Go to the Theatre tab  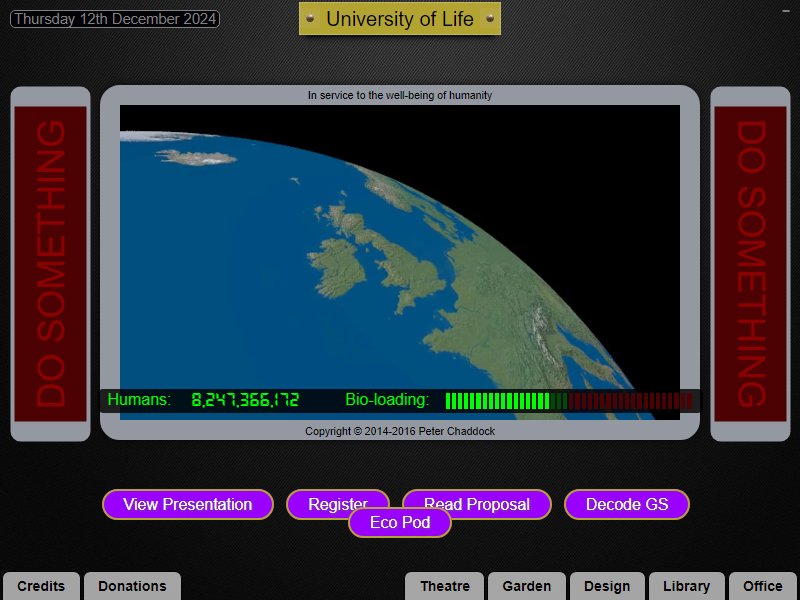click(444, 586)
